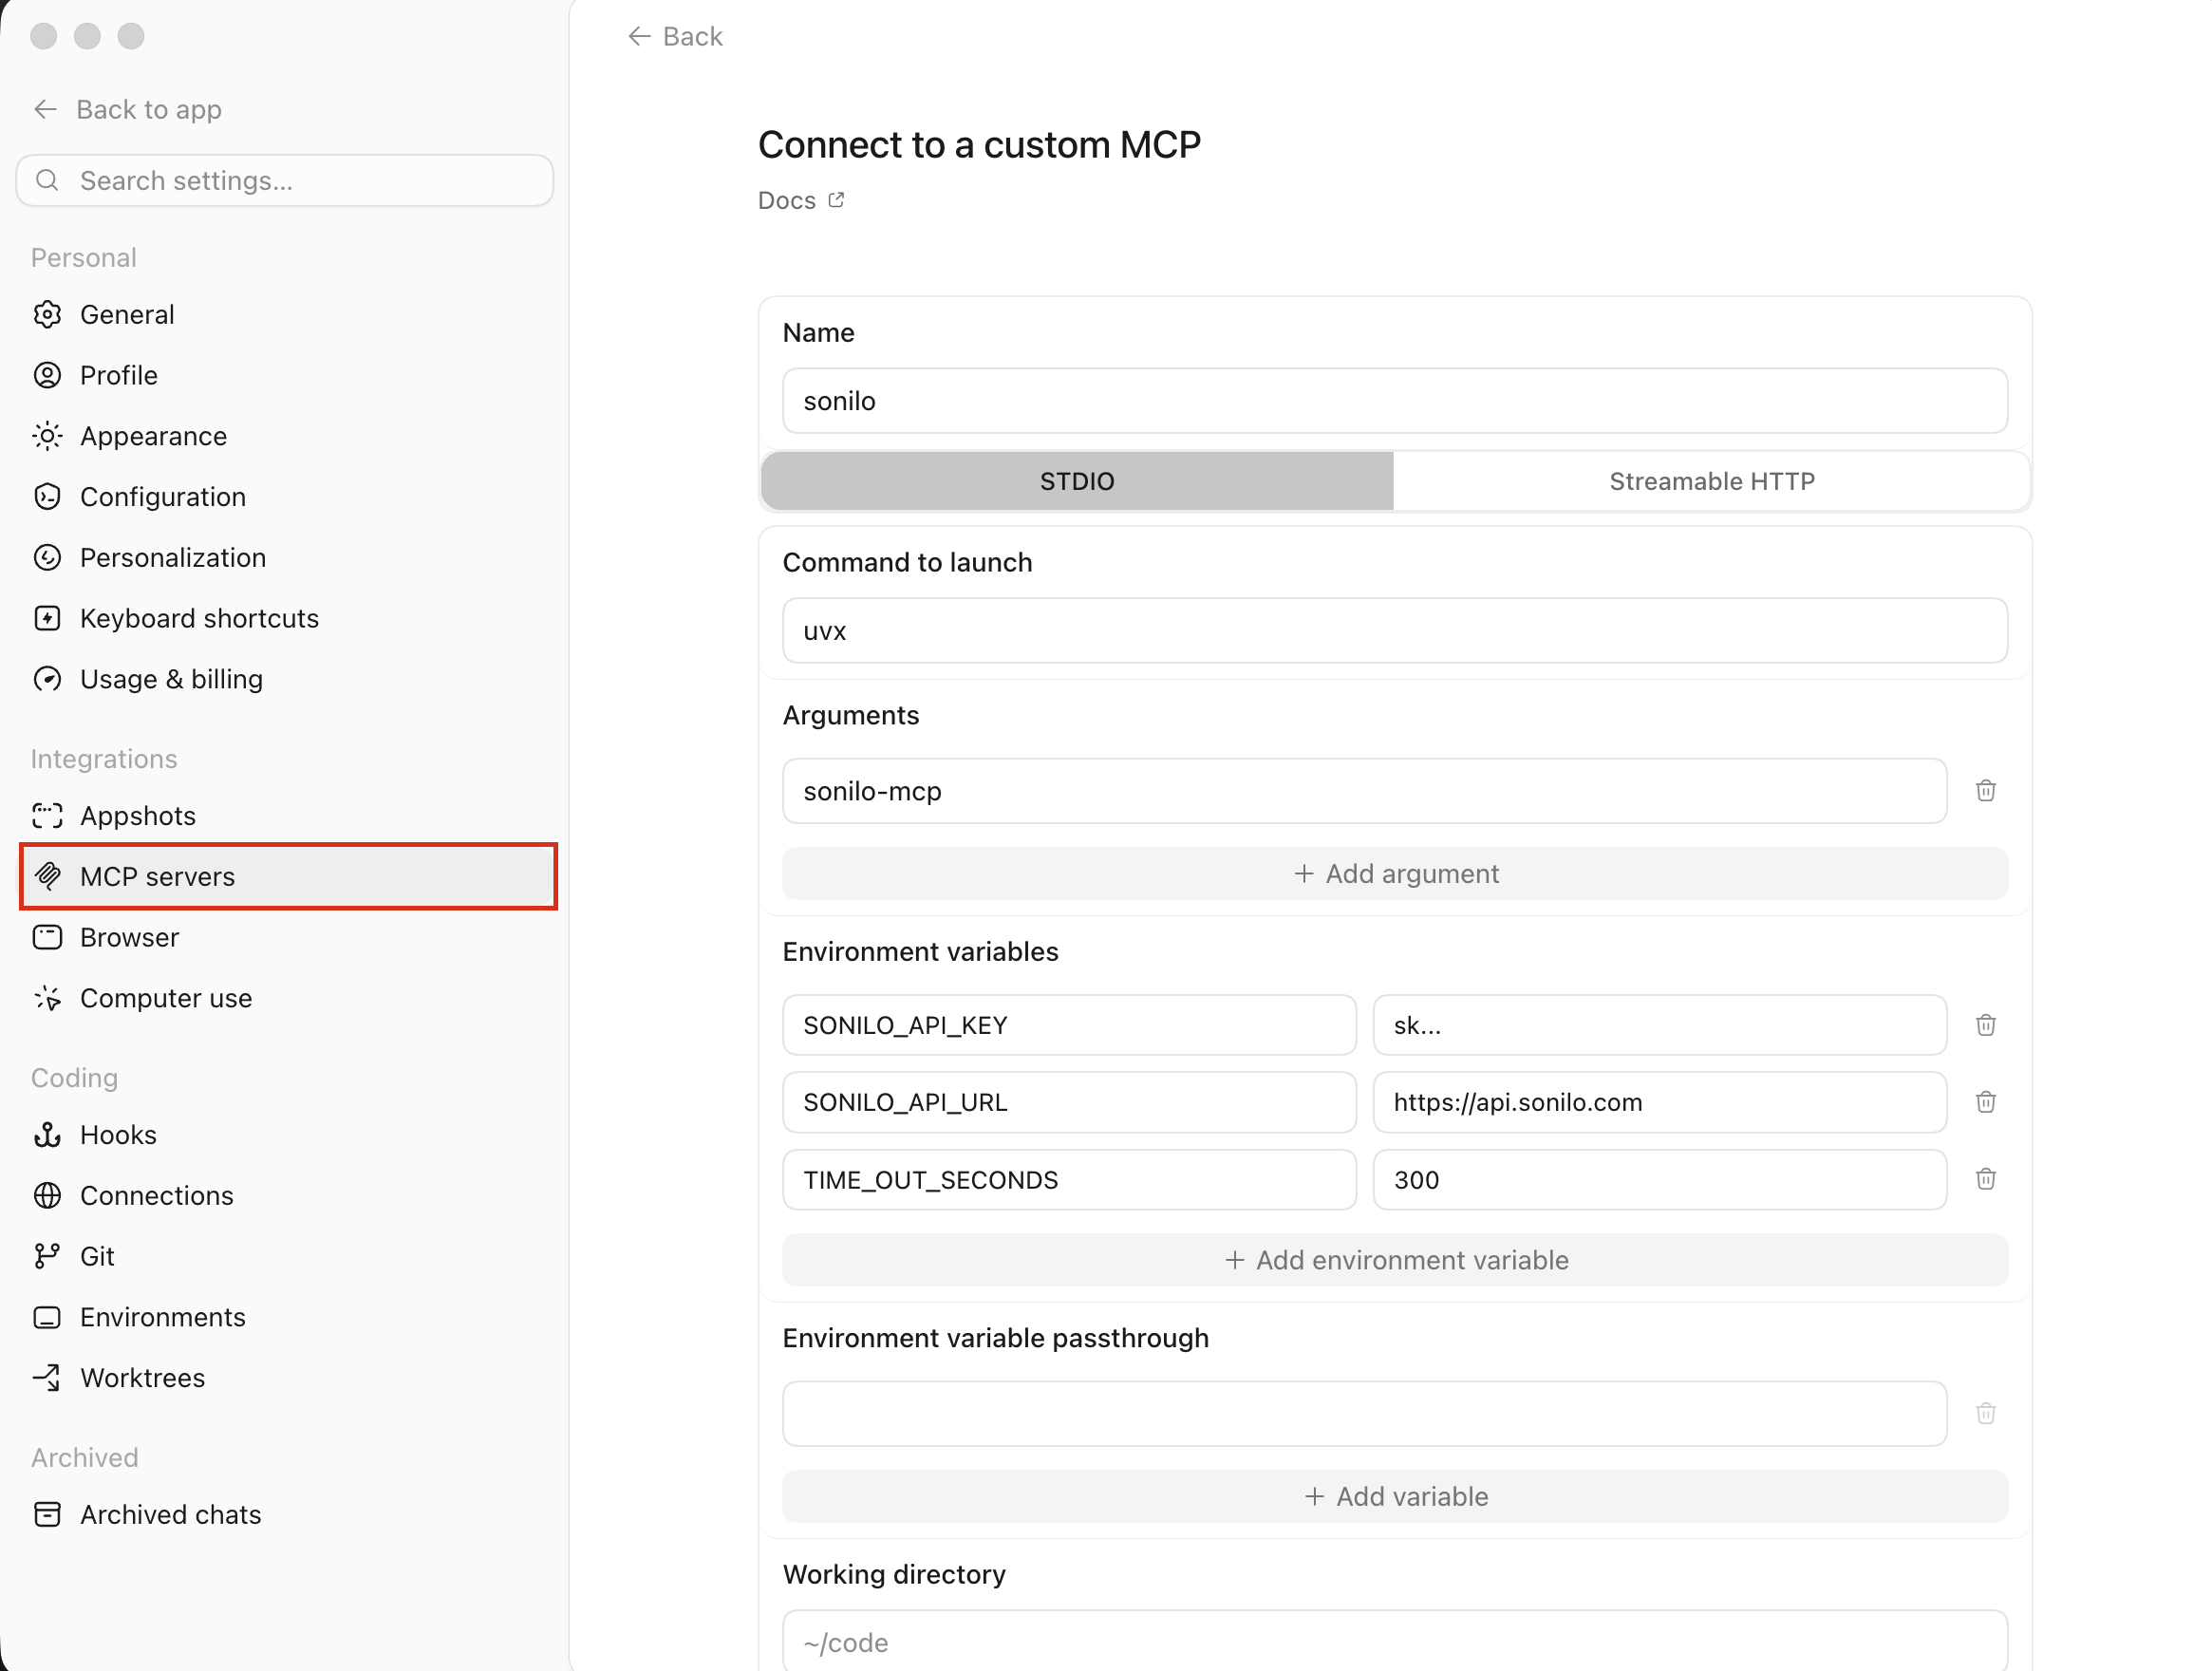Click the Name field containing sonilo
The height and width of the screenshot is (1671, 2212).
pos(1395,401)
